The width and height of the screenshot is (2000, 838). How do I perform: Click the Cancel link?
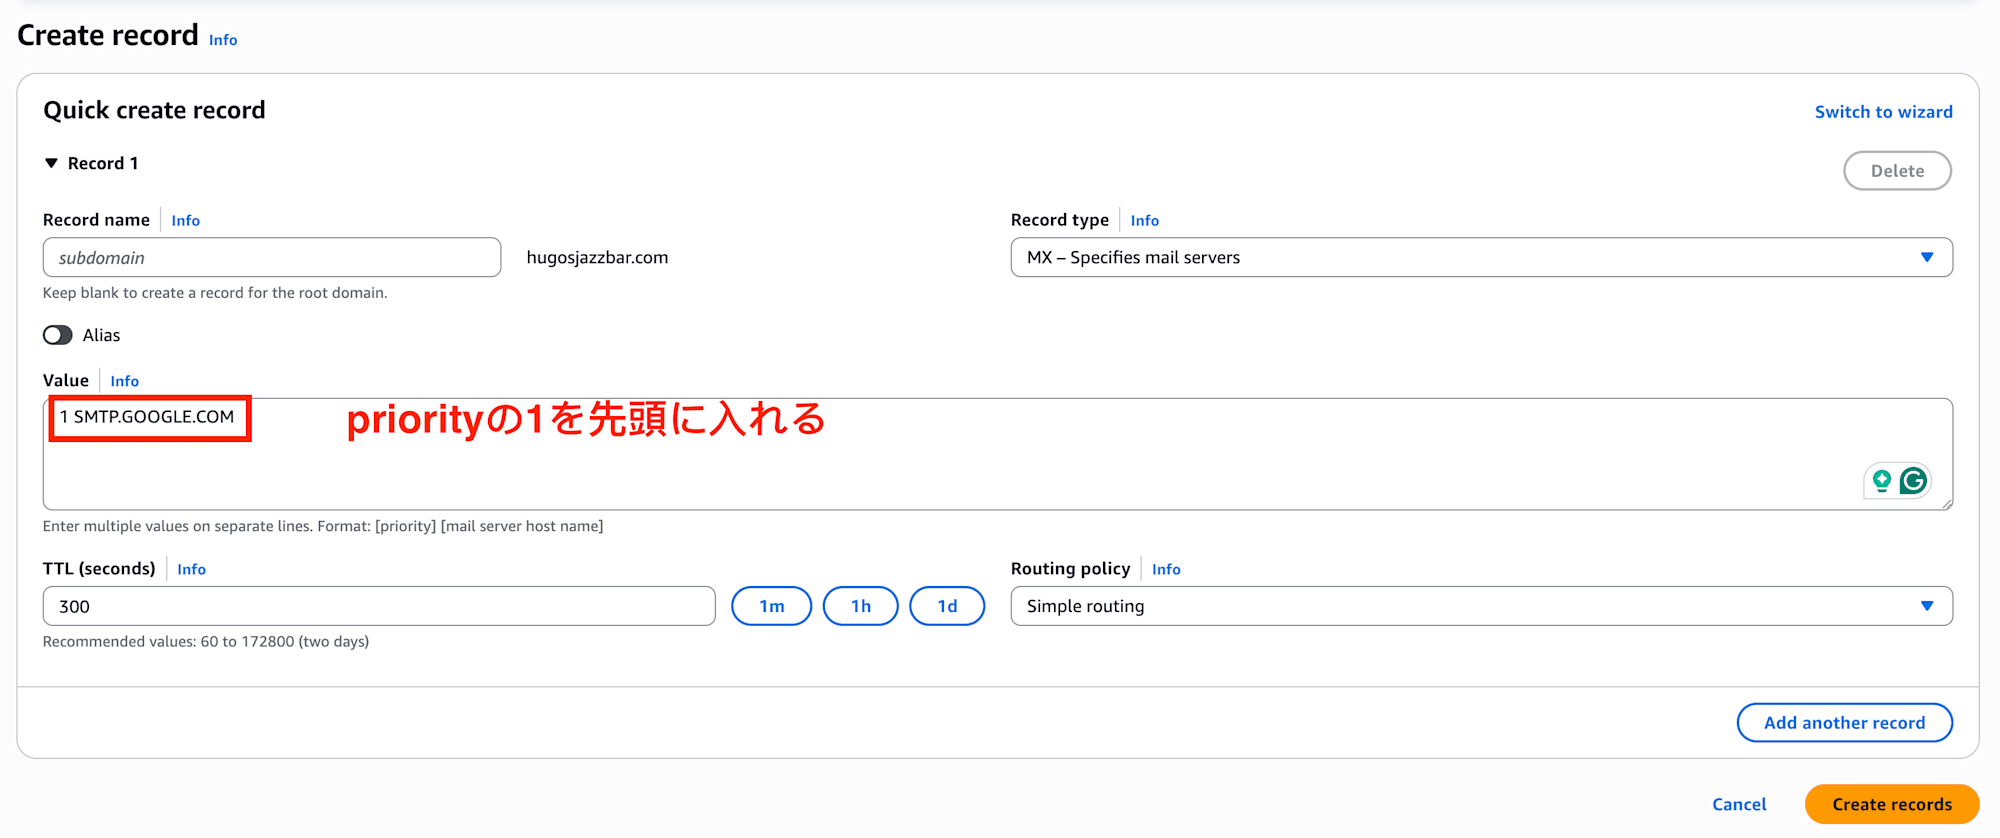click(x=1739, y=804)
